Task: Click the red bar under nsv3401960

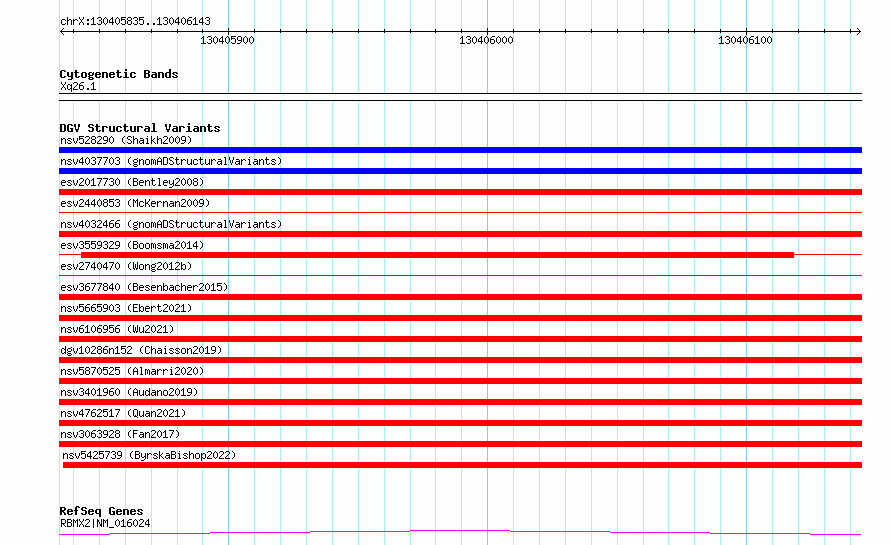Action: pyautogui.click(x=460, y=402)
